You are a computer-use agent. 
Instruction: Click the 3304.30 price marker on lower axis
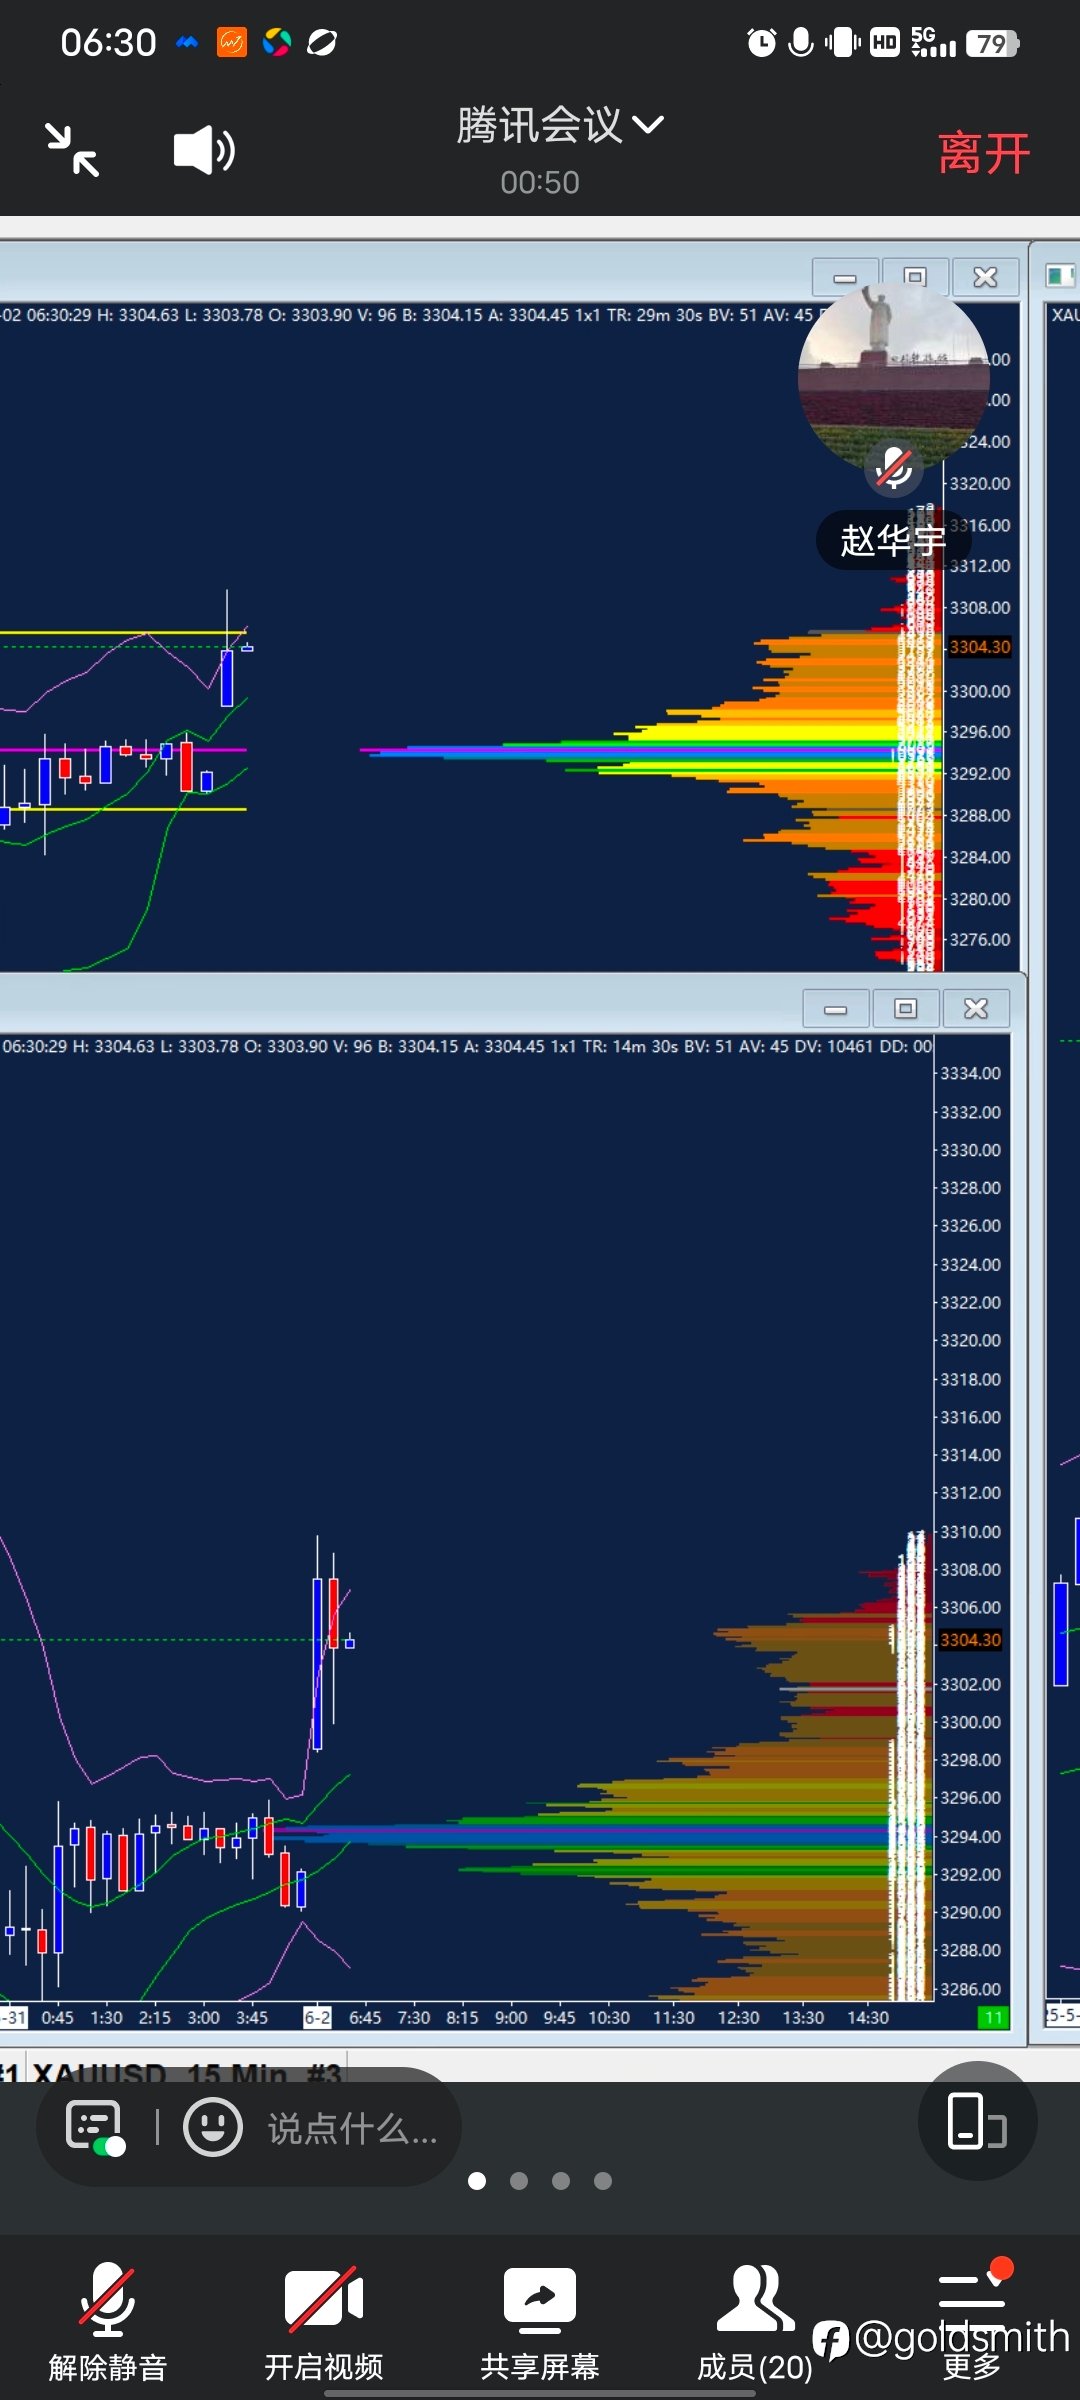(970, 1640)
